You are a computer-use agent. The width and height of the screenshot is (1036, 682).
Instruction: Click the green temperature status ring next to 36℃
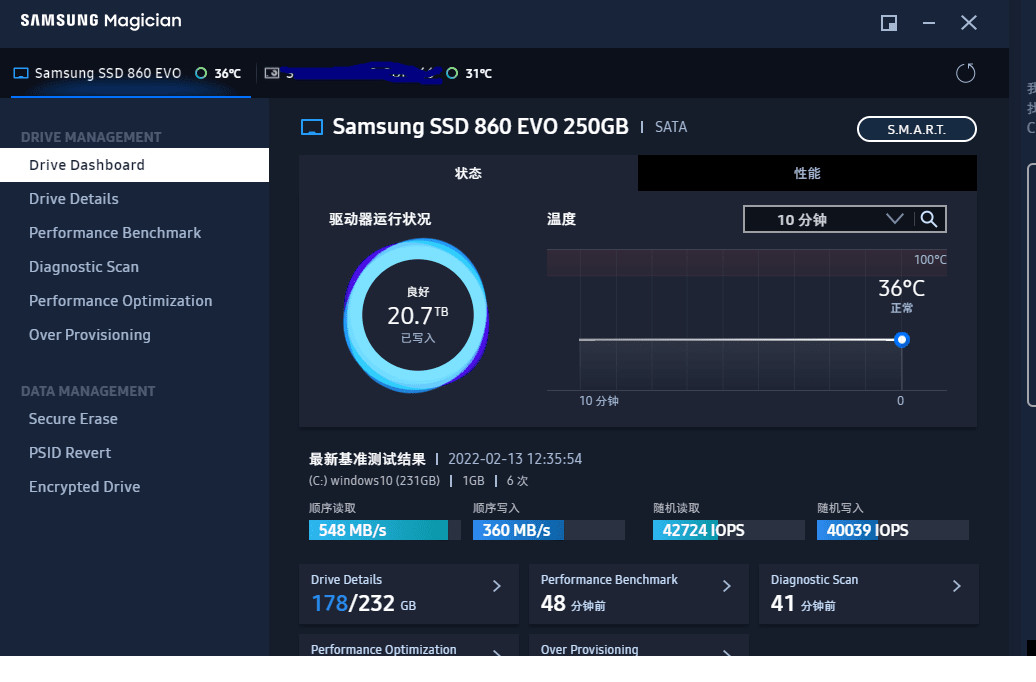coord(201,73)
